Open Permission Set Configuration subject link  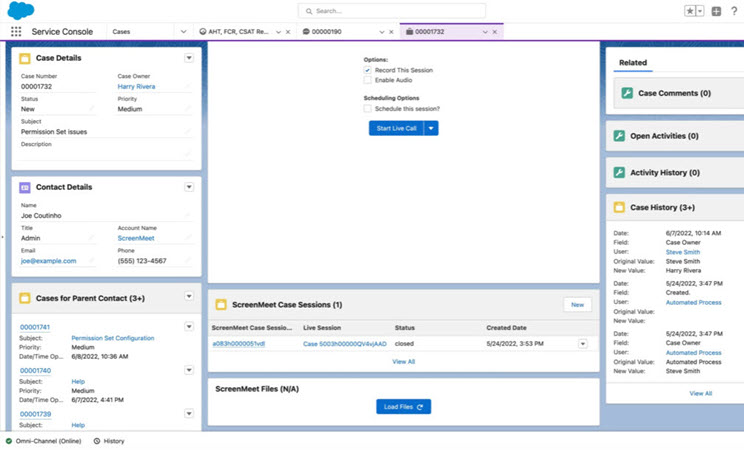(x=113, y=338)
